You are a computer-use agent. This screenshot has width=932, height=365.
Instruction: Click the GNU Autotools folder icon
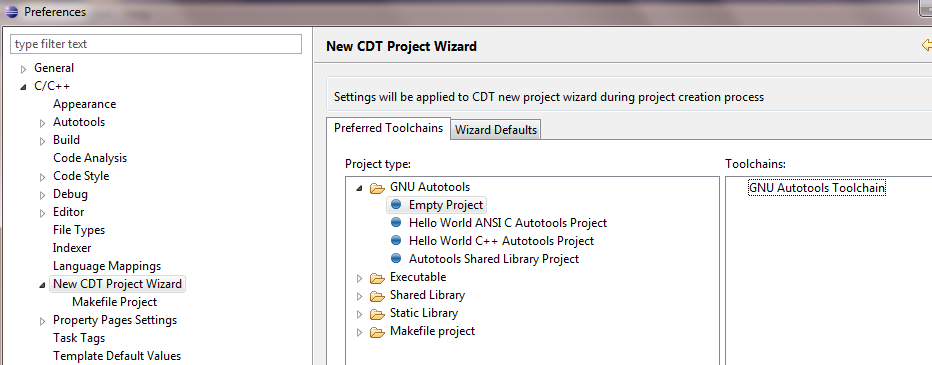coord(377,188)
